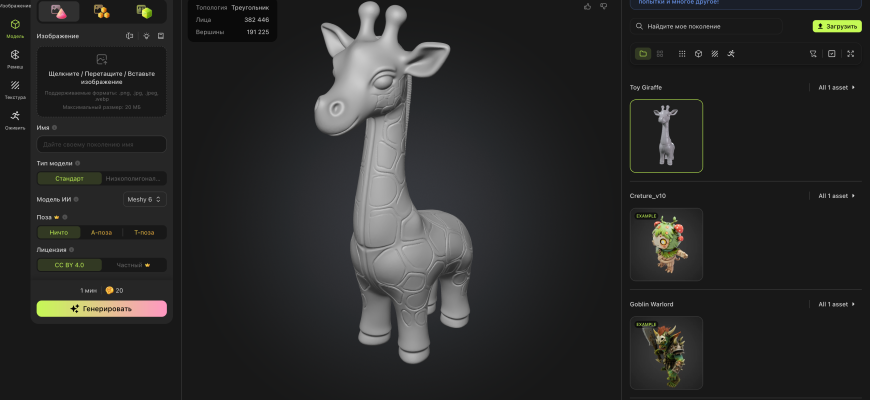
Task: Select the Ремеш sidebar icon
Action: 15,57
